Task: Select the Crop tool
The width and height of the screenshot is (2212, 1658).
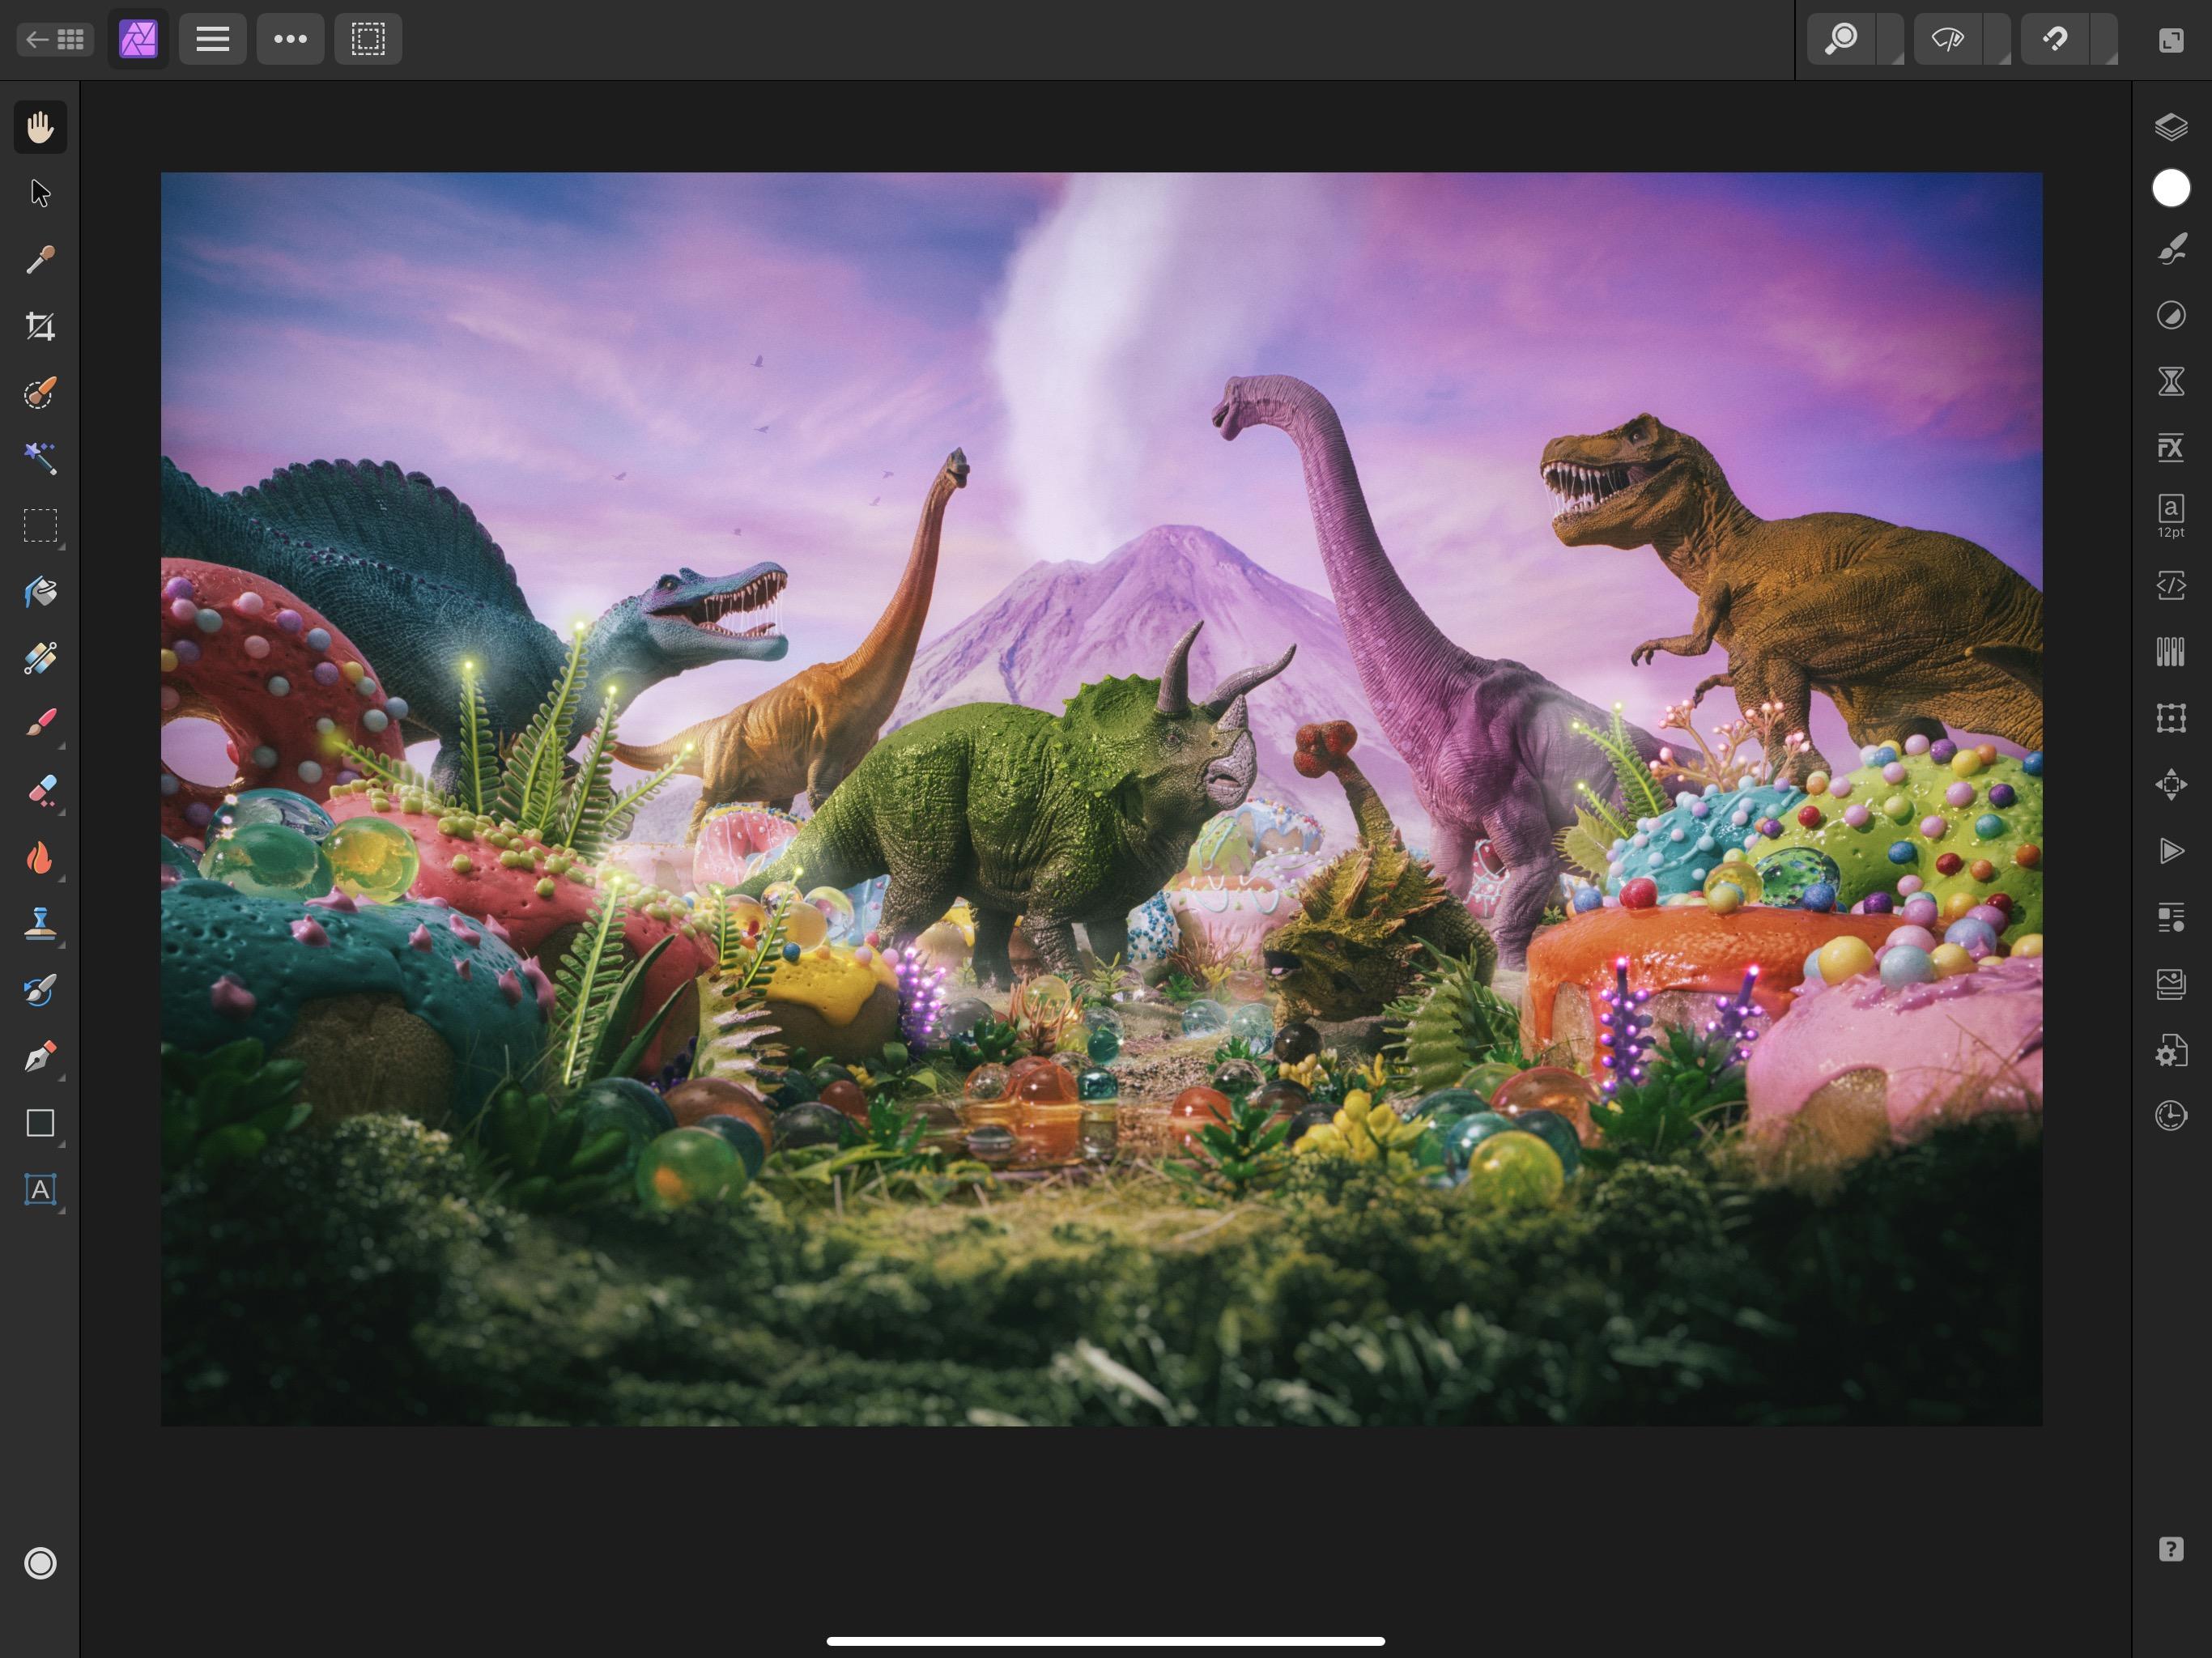Action: (40, 325)
